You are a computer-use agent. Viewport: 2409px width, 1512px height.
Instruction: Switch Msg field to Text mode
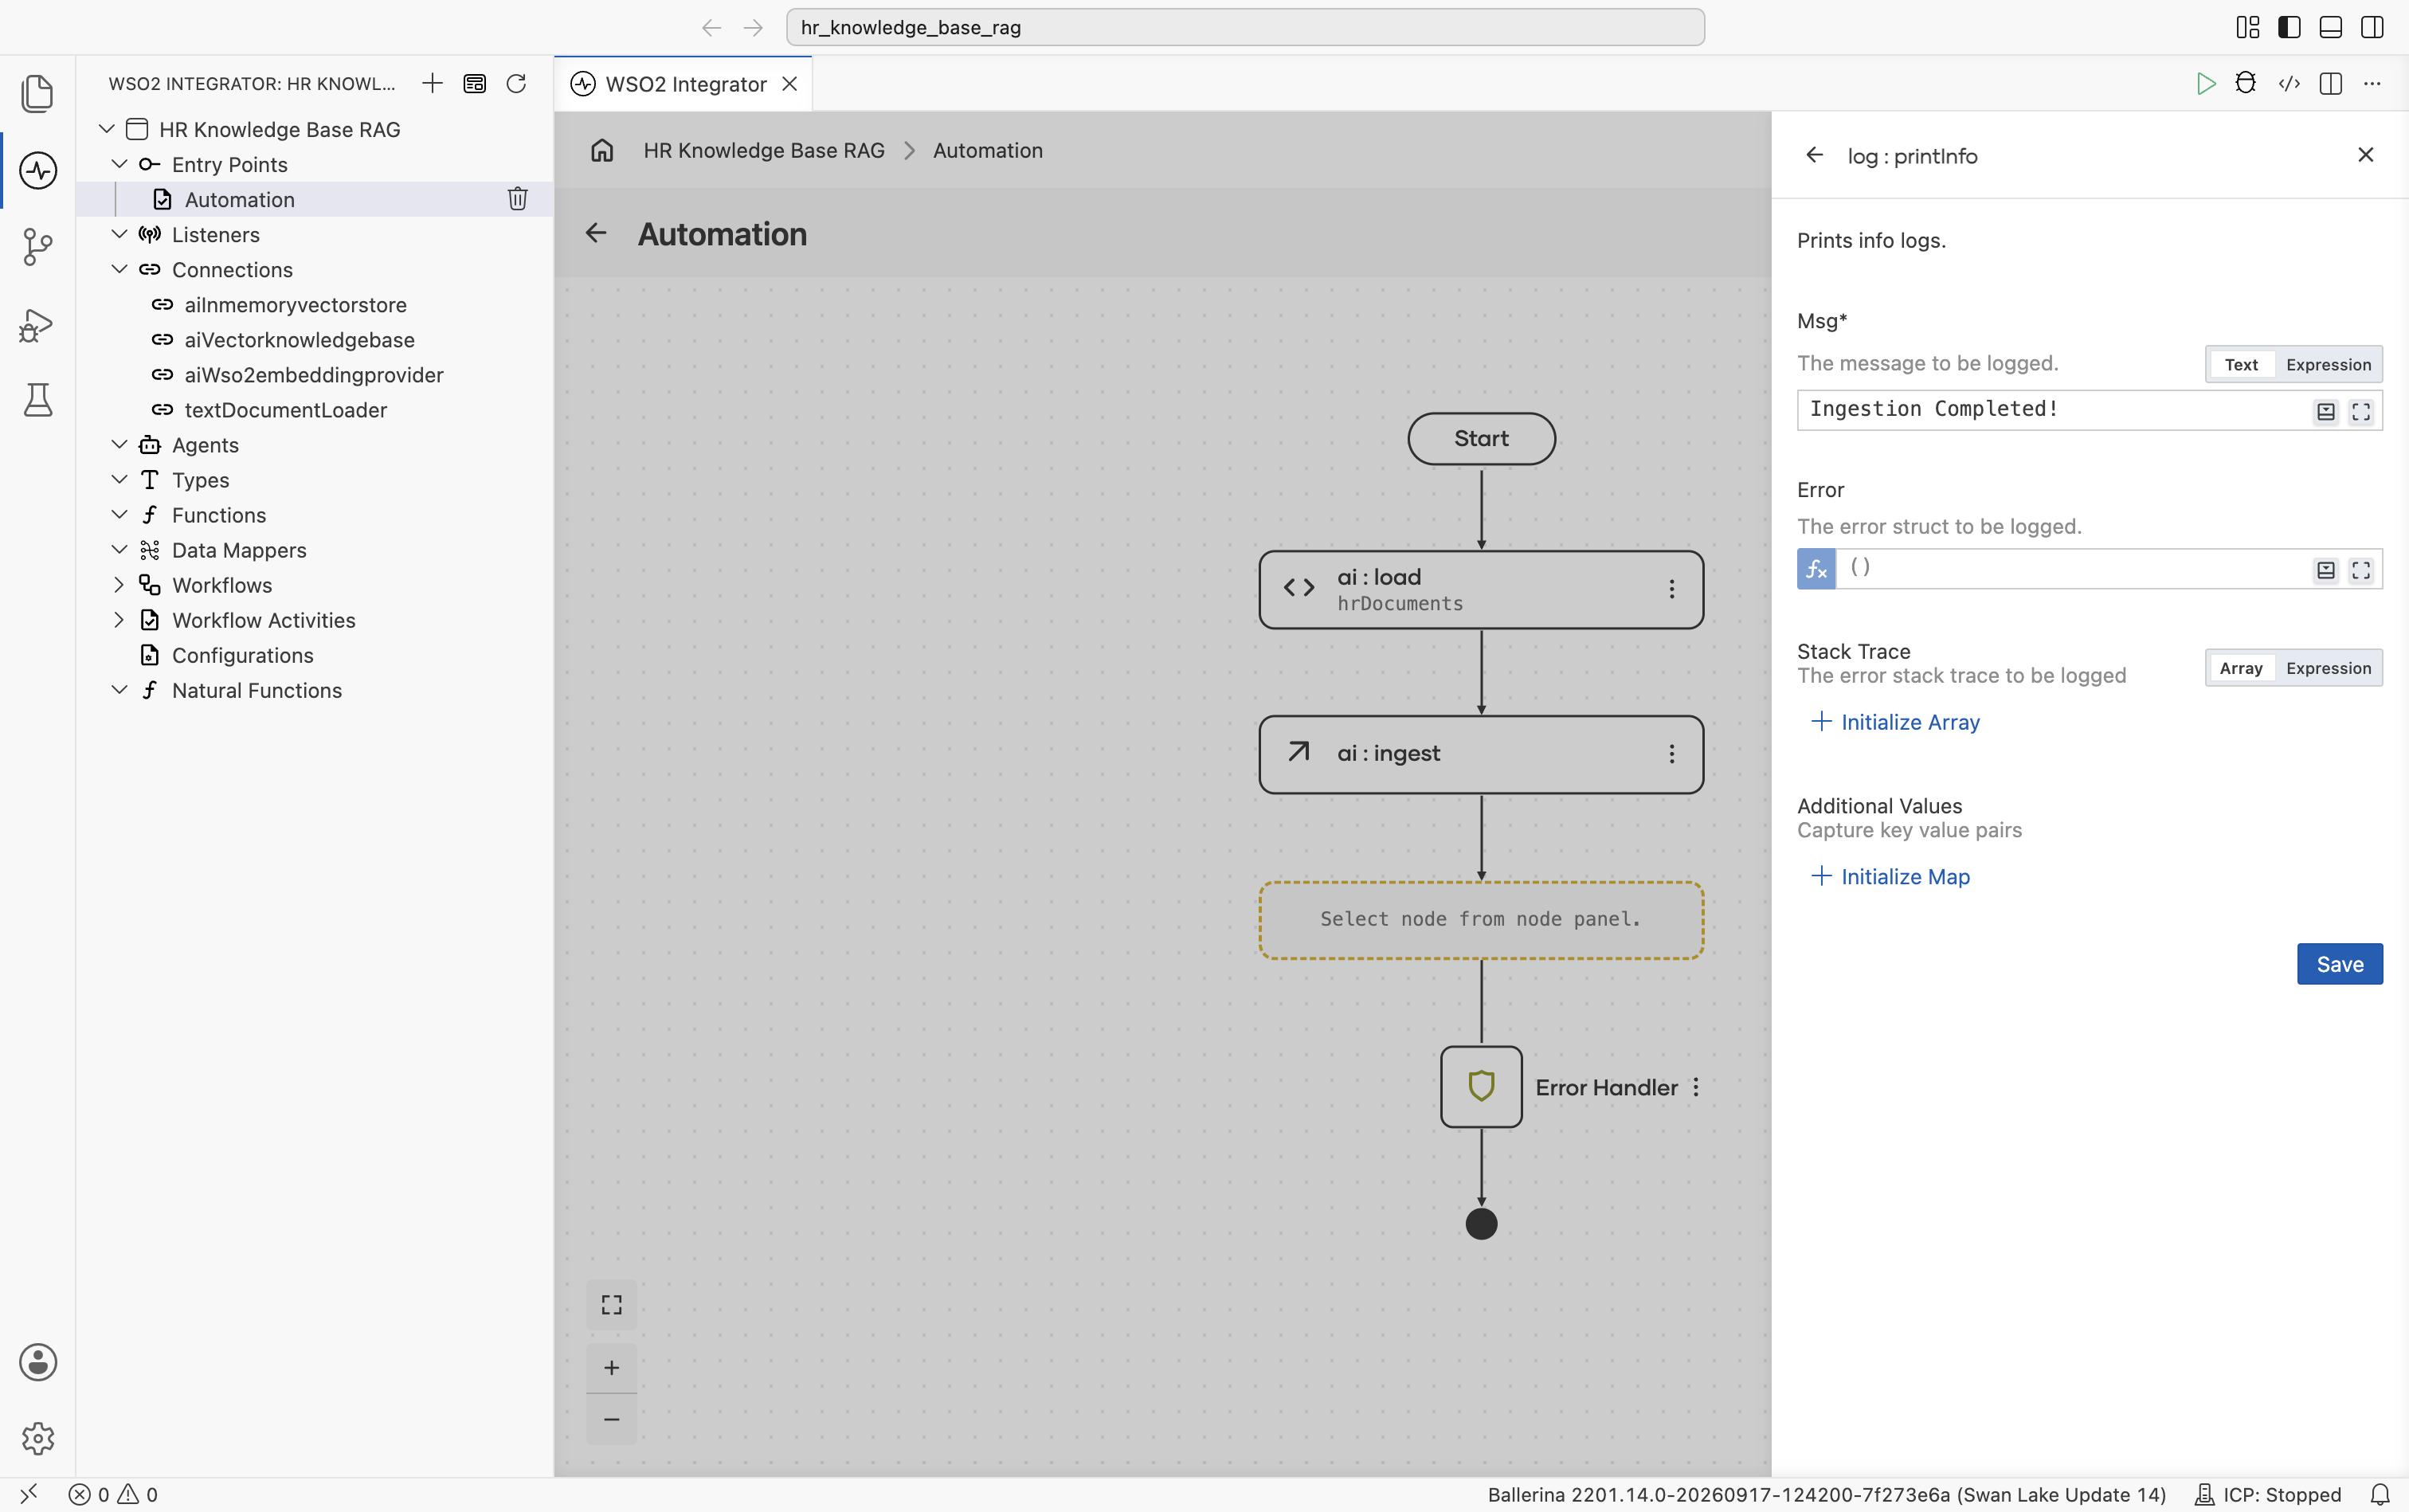(x=2241, y=365)
